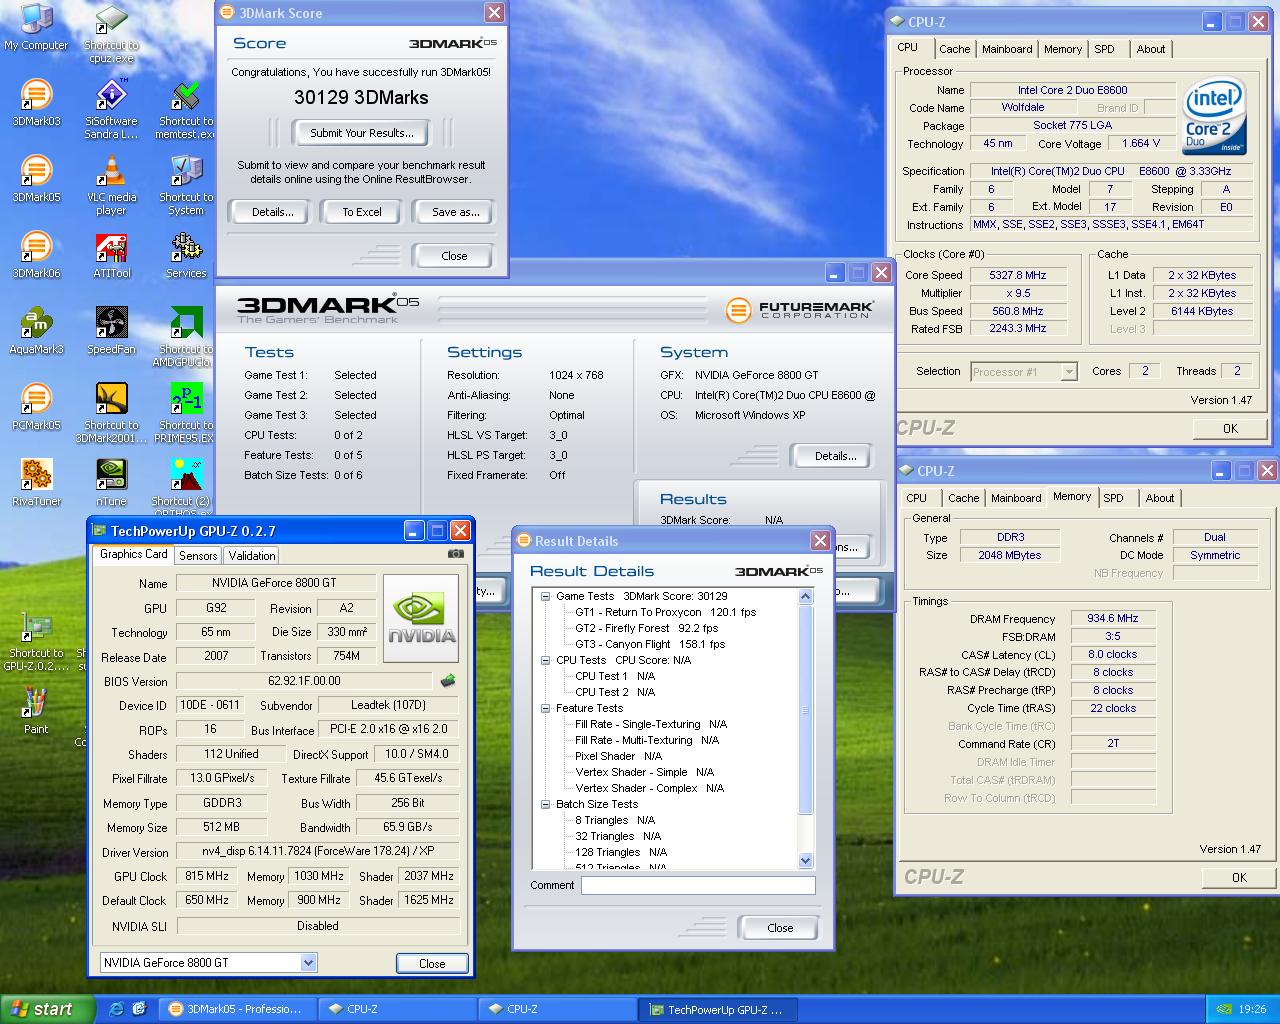Click the GPU-Z driver version field

(318, 852)
